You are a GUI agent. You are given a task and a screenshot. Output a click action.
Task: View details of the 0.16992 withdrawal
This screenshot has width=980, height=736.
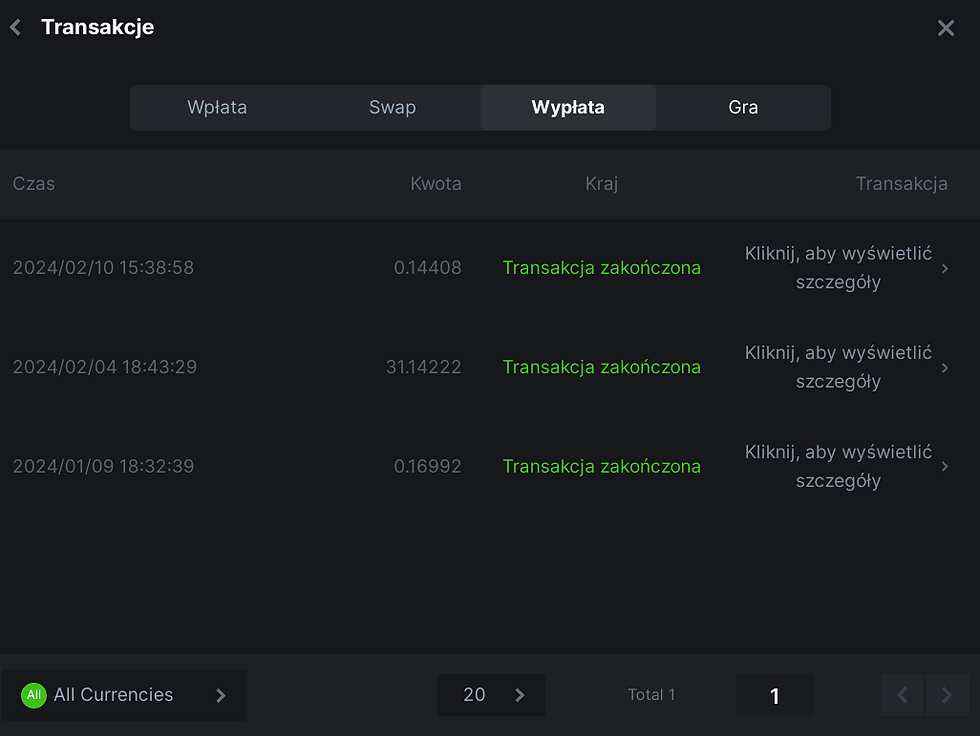pyautogui.click(x=838, y=466)
